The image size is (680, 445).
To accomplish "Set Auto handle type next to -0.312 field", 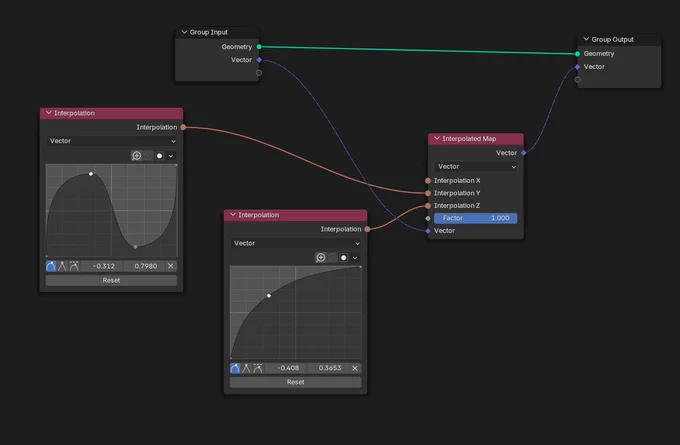I will click(x=51, y=266).
